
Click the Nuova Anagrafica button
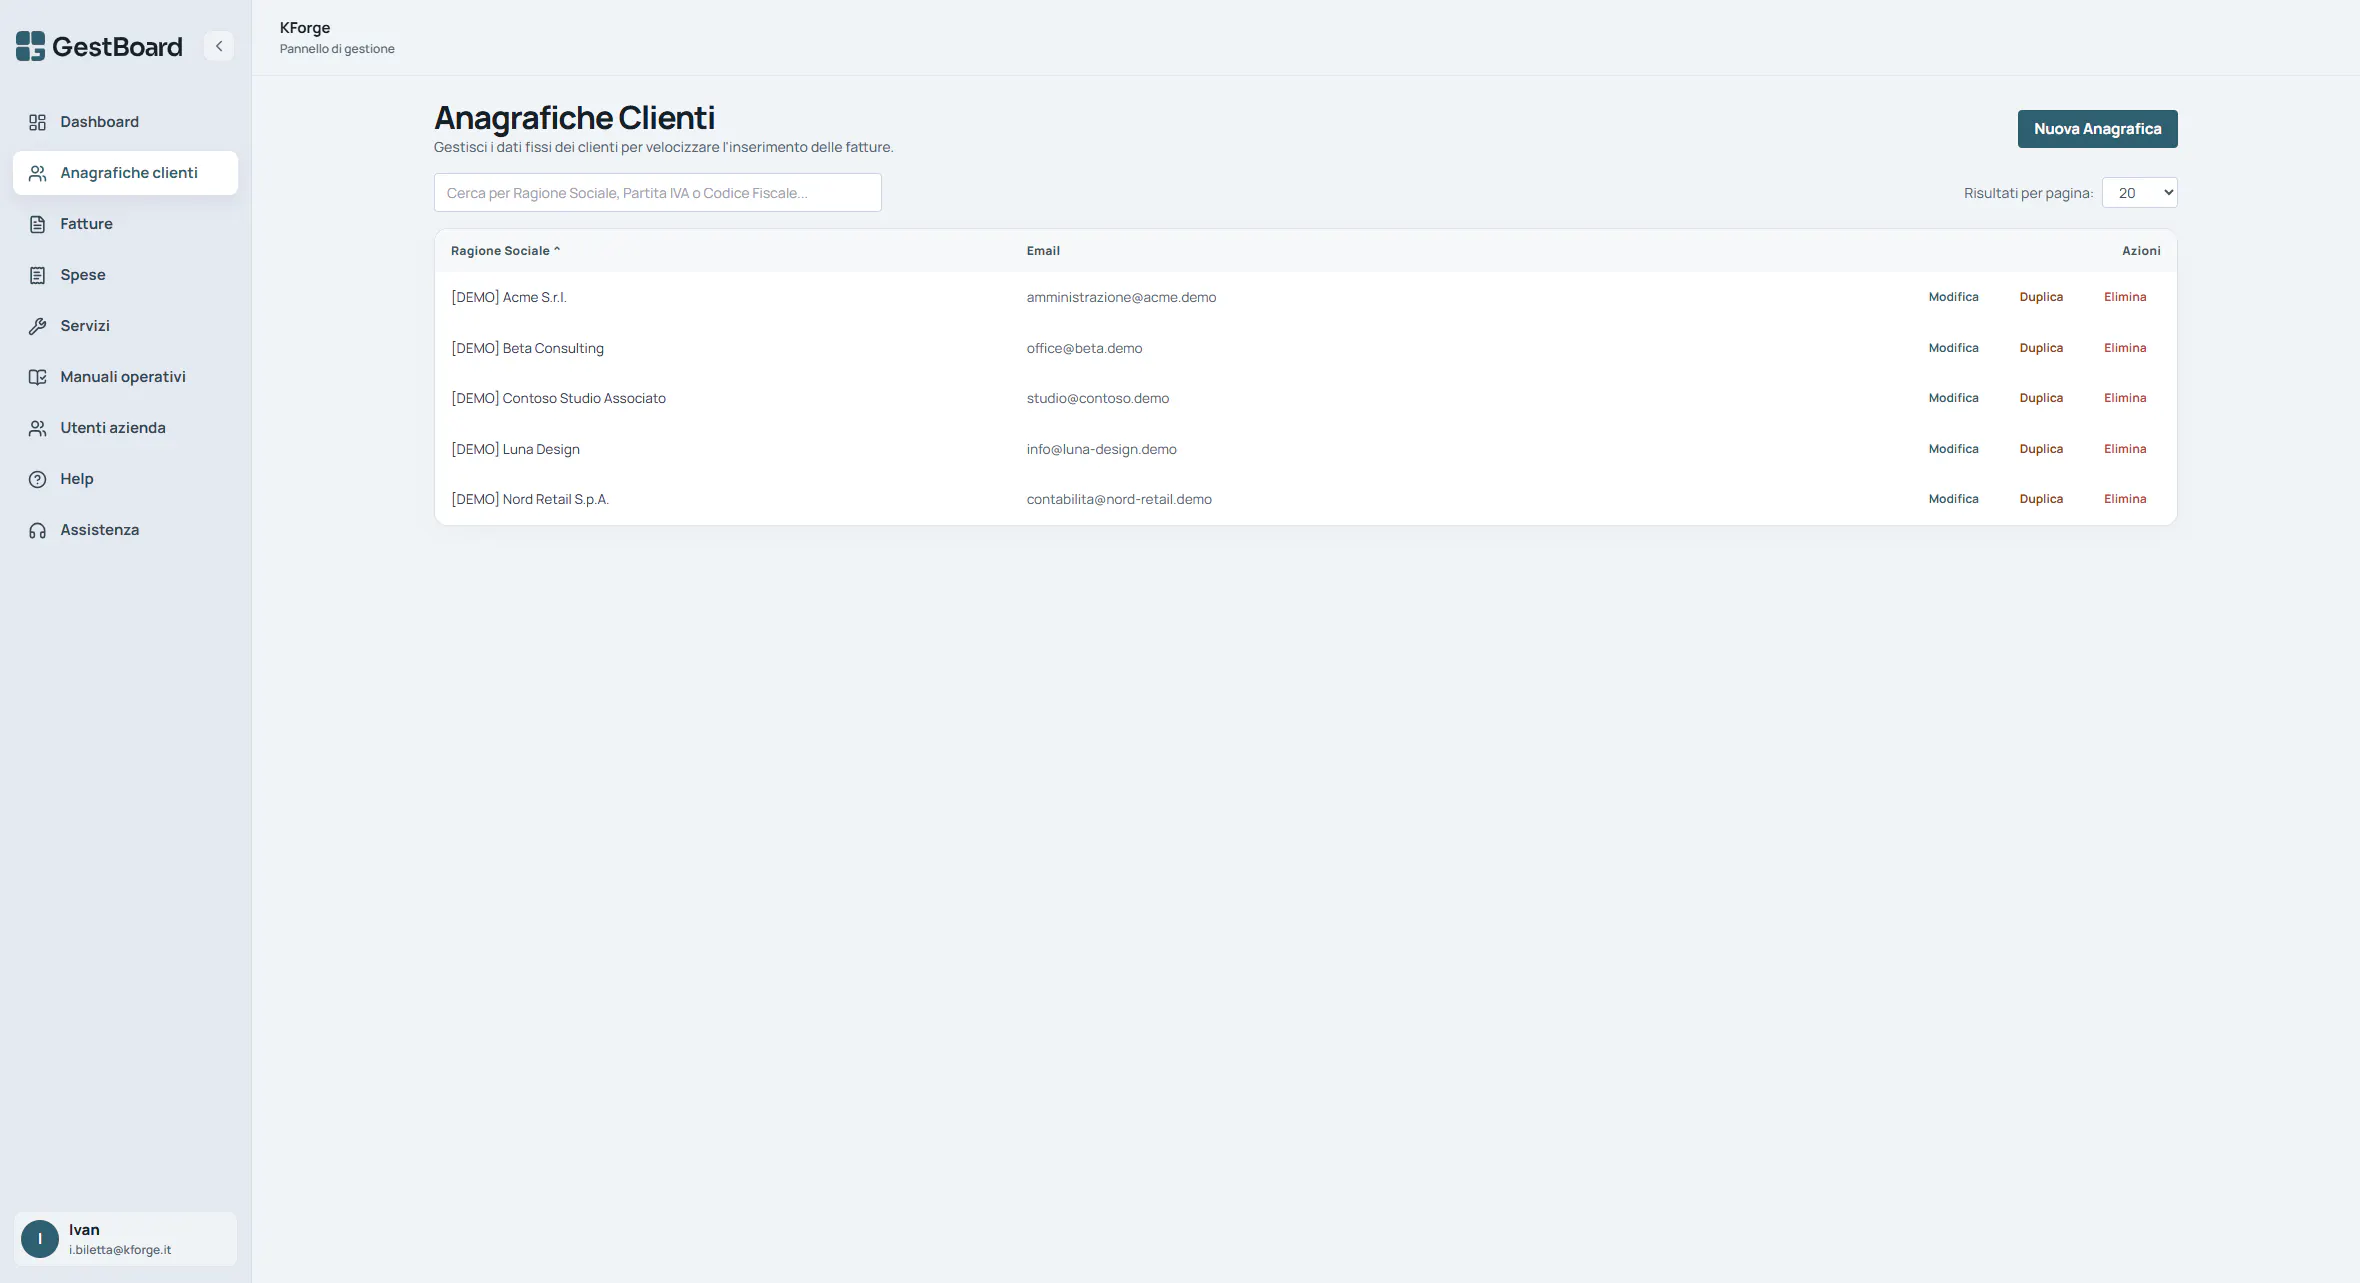tap(2097, 129)
